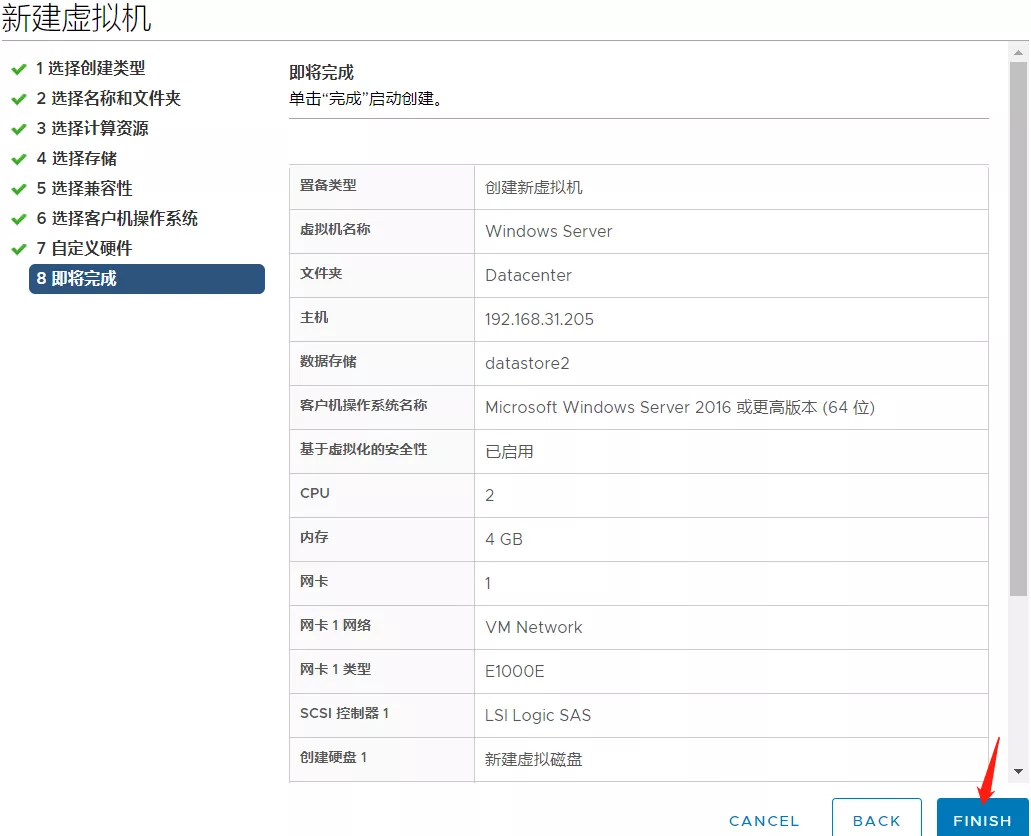
Task: Jump to step 4 选择存储
Action: (76, 159)
